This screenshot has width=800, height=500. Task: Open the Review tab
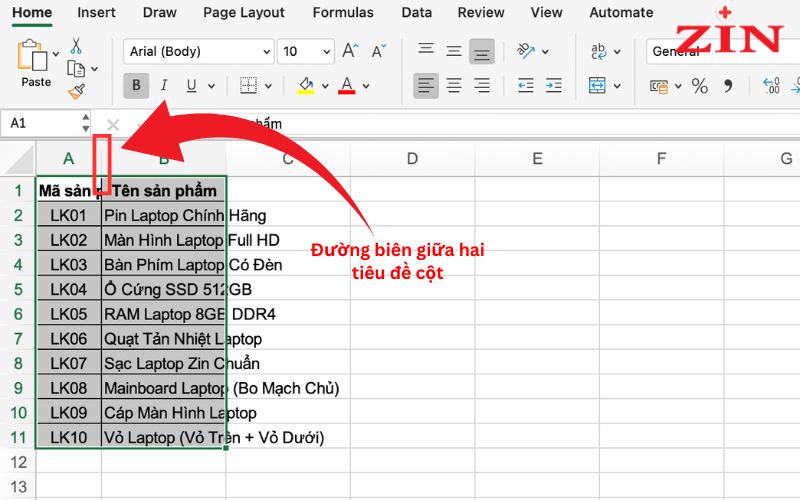481,12
